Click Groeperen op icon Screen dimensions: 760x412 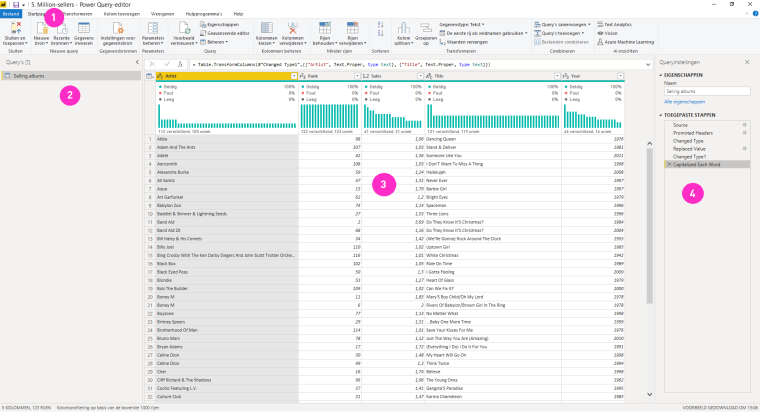(426, 28)
